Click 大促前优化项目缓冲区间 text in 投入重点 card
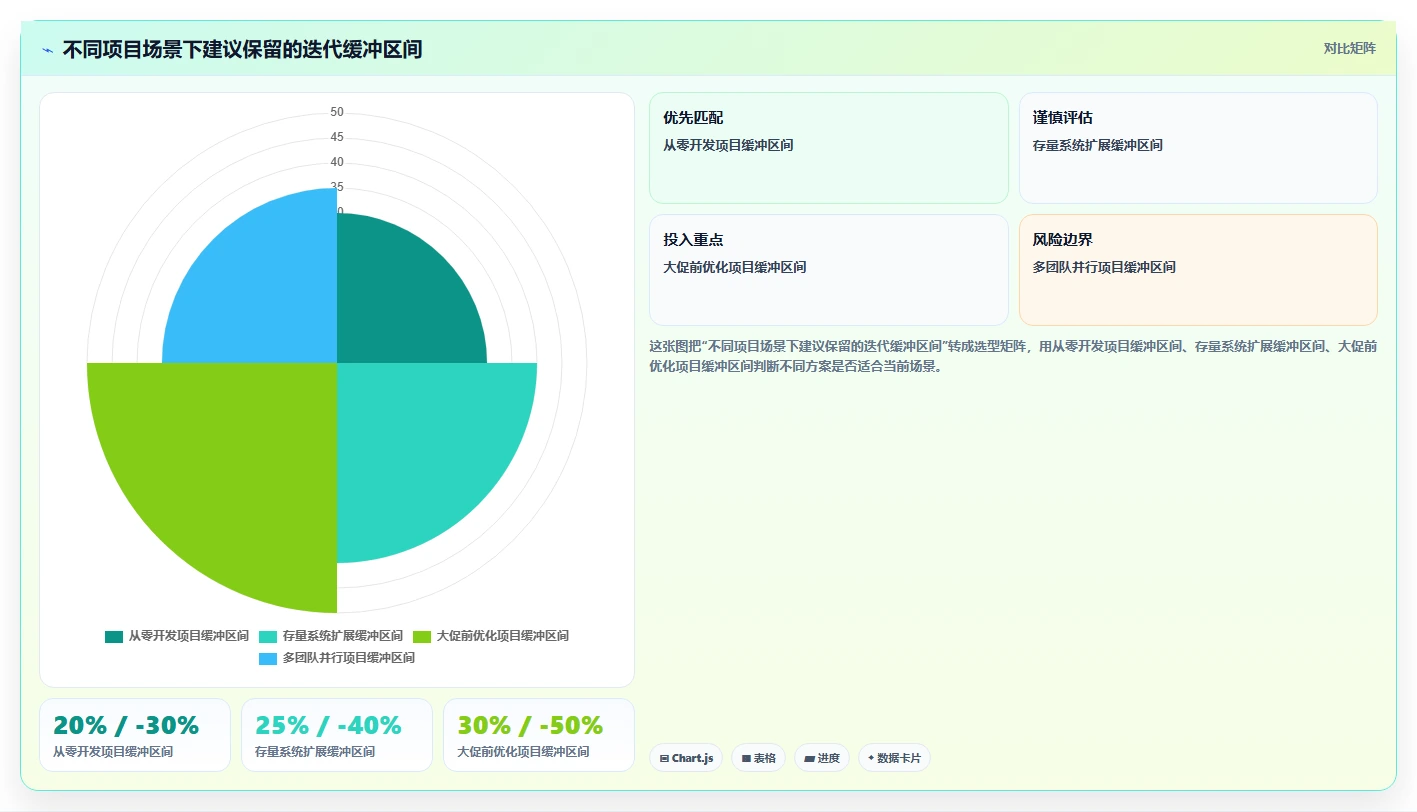 [x=735, y=267]
